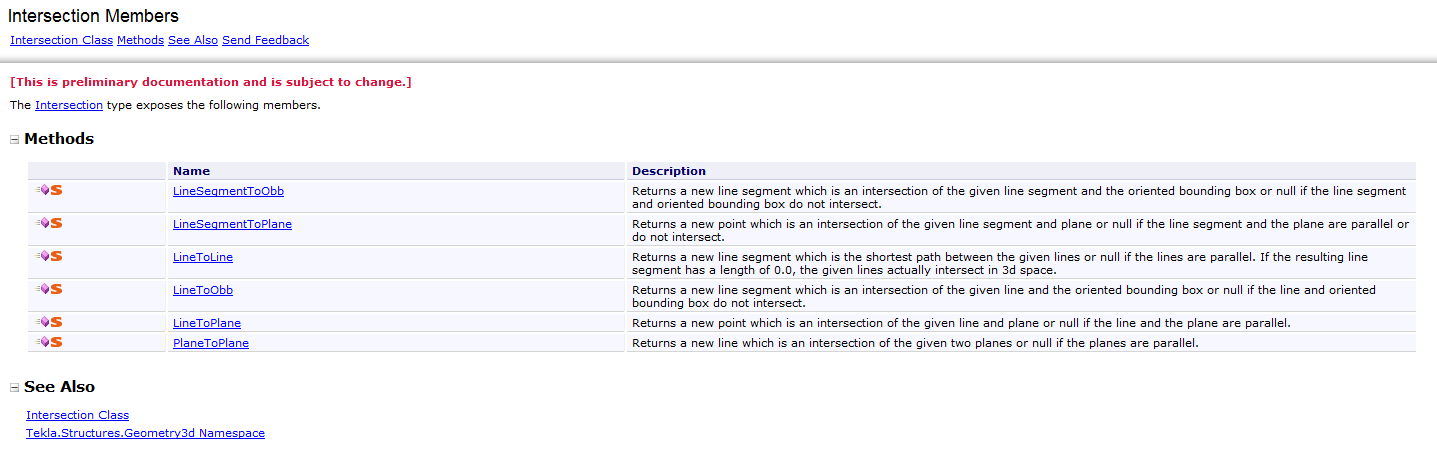
Task: Click the method icon beside PlaneToPlane
Action: click(x=50, y=342)
